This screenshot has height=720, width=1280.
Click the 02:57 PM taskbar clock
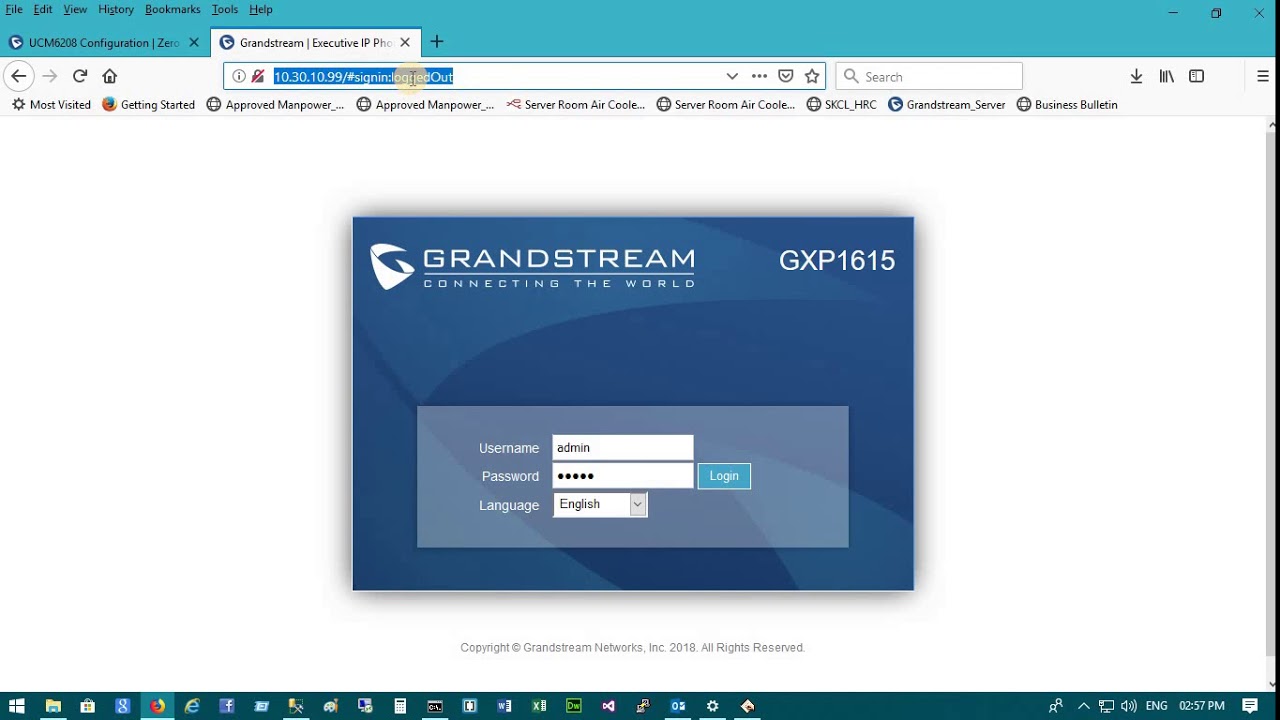tap(1202, 706)
